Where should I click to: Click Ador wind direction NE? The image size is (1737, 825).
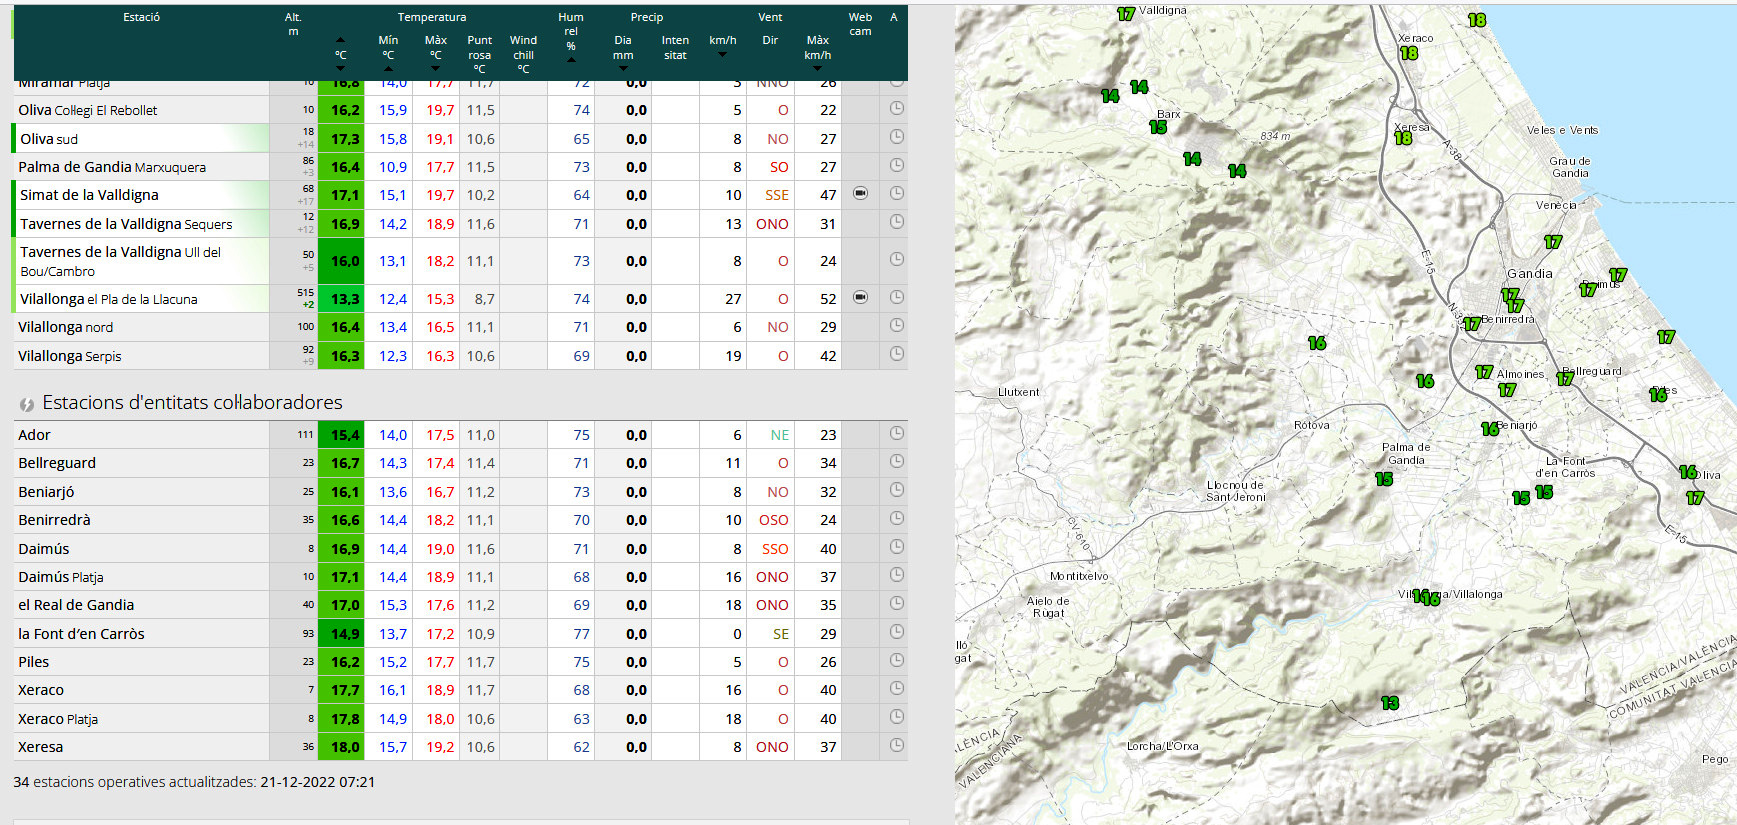coord(780,435)
